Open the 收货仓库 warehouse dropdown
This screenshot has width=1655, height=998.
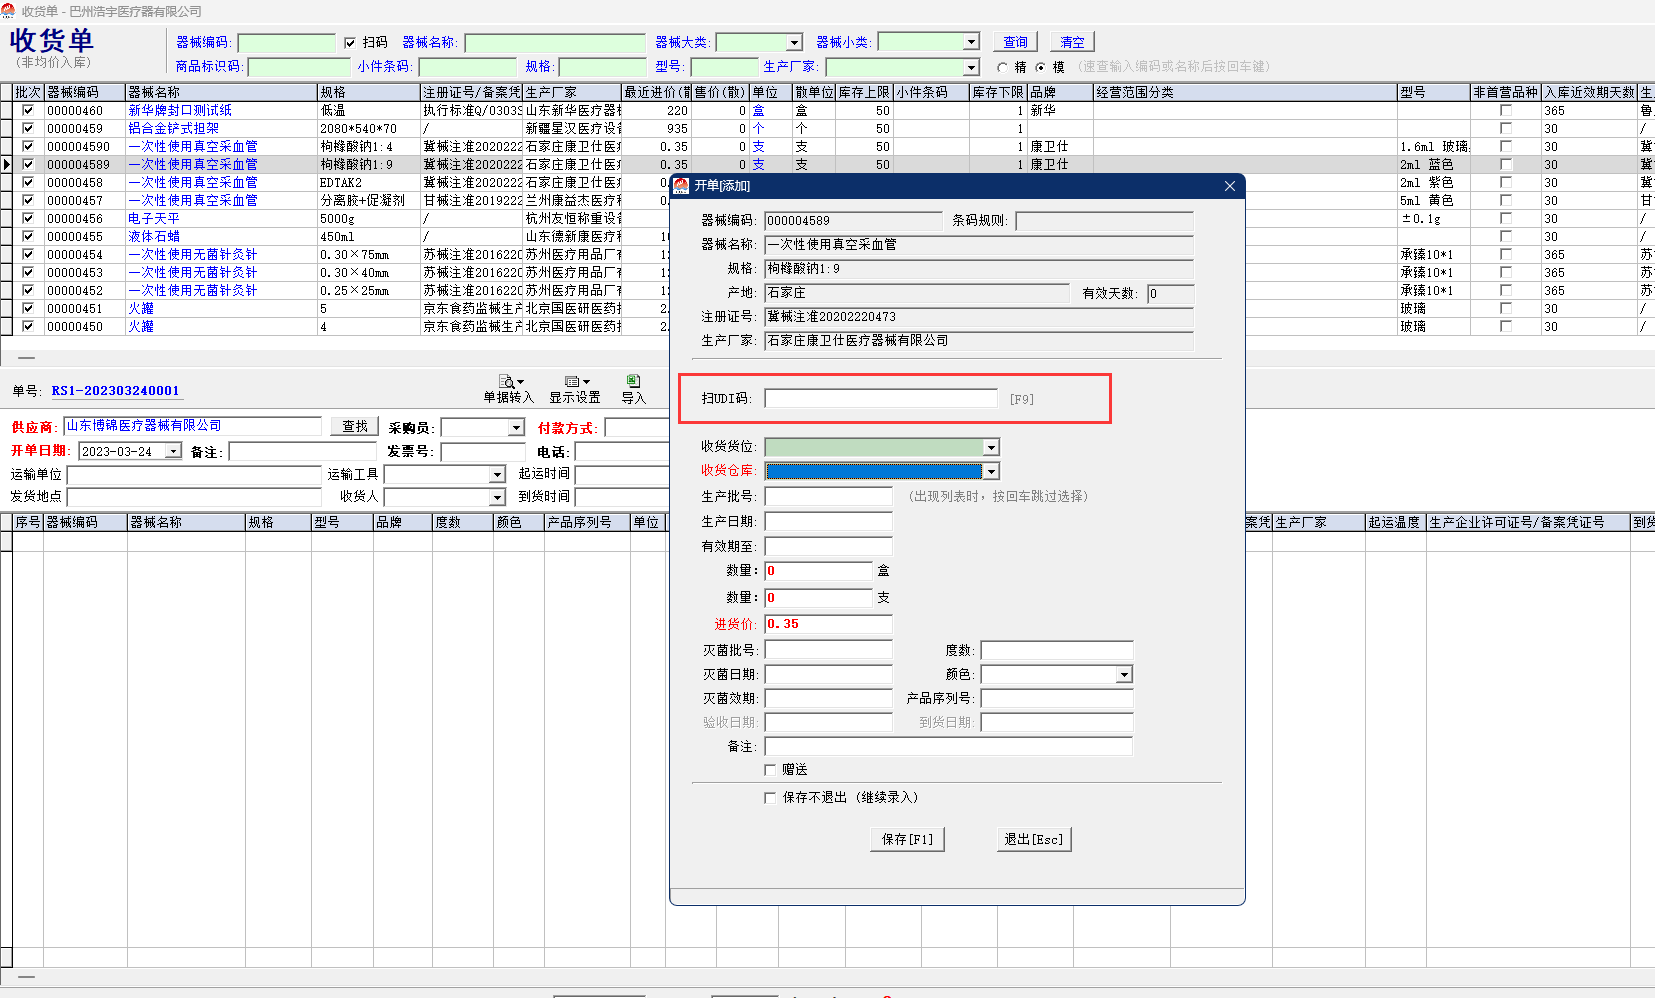tap(991, 472)
